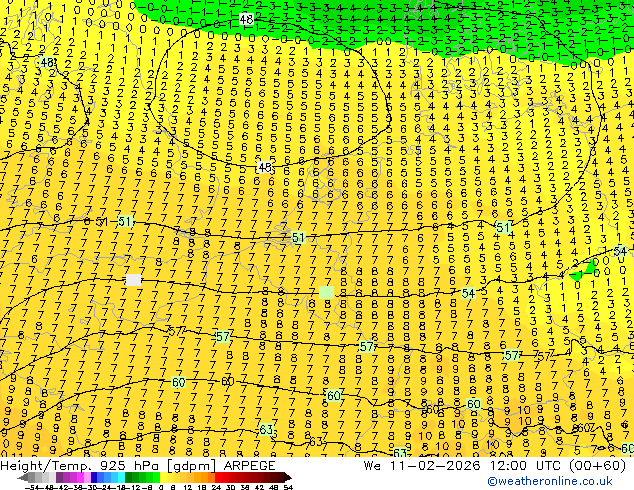Pick the dark purple legend swatch

59,477
